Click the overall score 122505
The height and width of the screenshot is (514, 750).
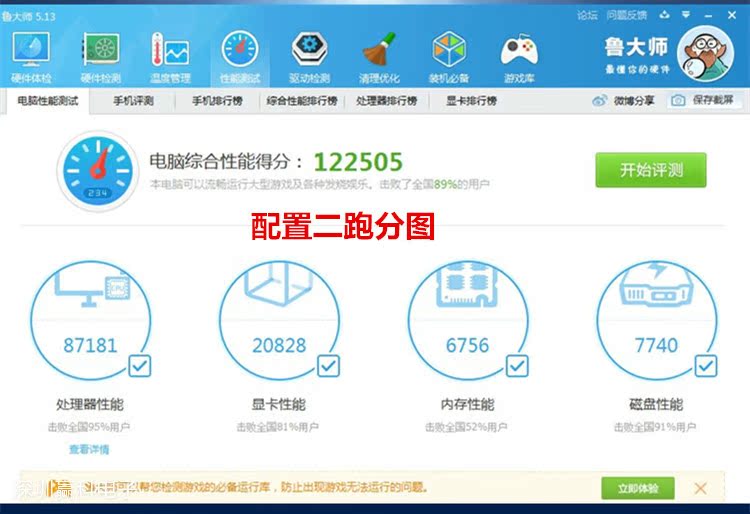[x=358, y=162]
